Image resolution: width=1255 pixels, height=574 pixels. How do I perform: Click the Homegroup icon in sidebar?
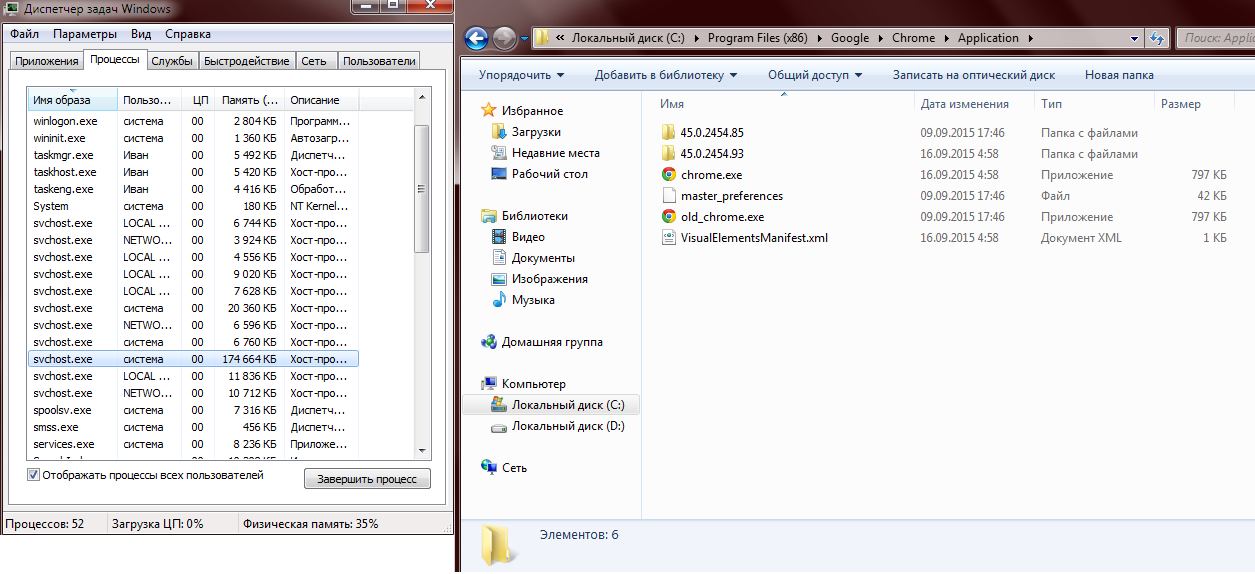click(x=489, y=341)
